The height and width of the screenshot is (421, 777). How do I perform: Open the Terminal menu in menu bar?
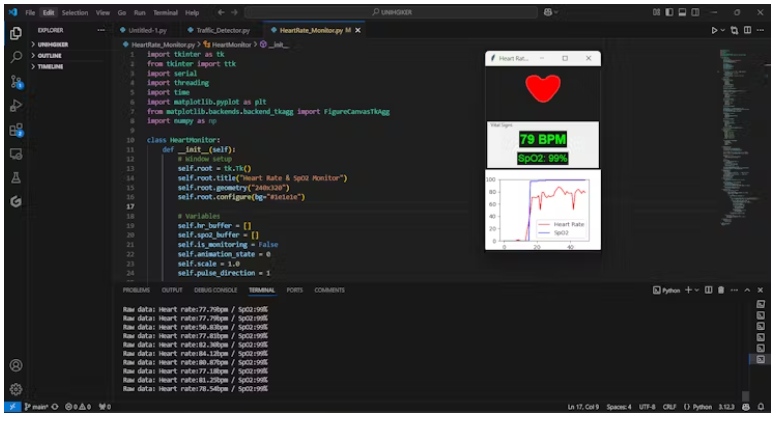click(165, 13)
